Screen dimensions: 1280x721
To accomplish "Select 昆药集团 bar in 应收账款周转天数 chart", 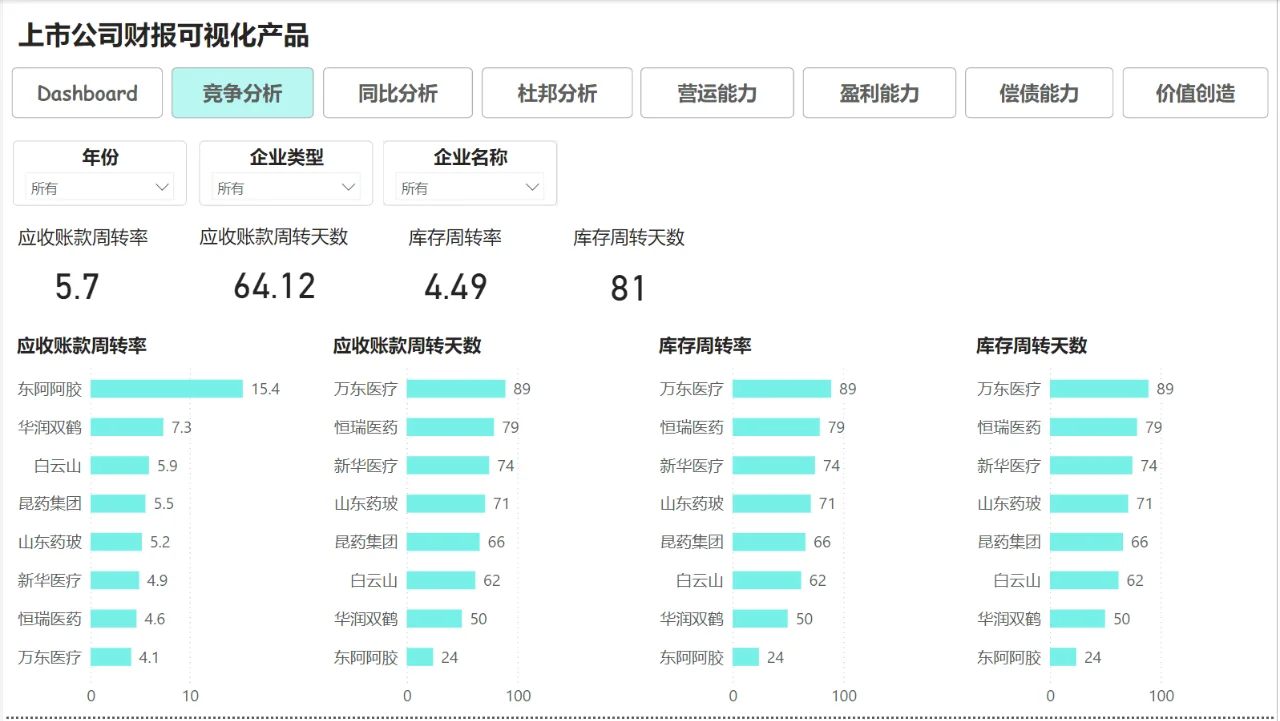I will pos(443,542).
